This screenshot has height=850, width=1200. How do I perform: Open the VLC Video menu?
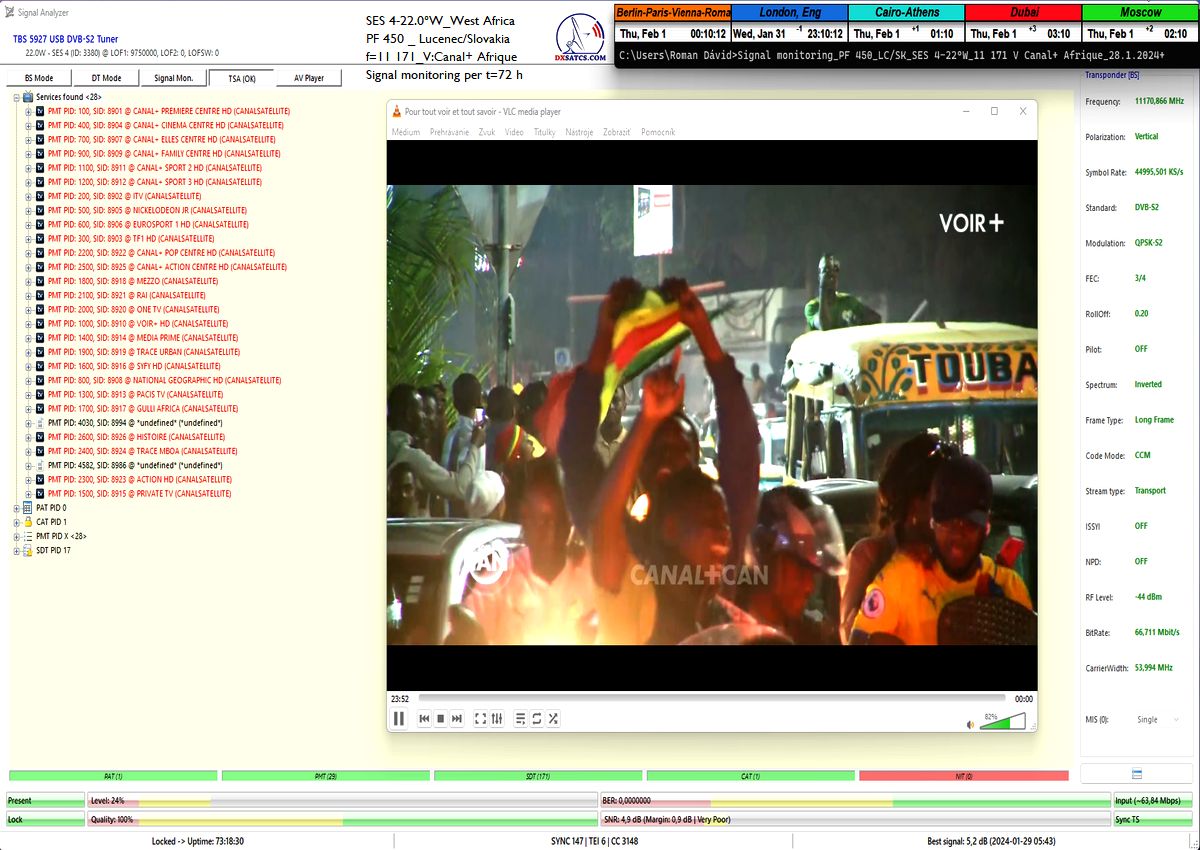click(x=514, y=132)
